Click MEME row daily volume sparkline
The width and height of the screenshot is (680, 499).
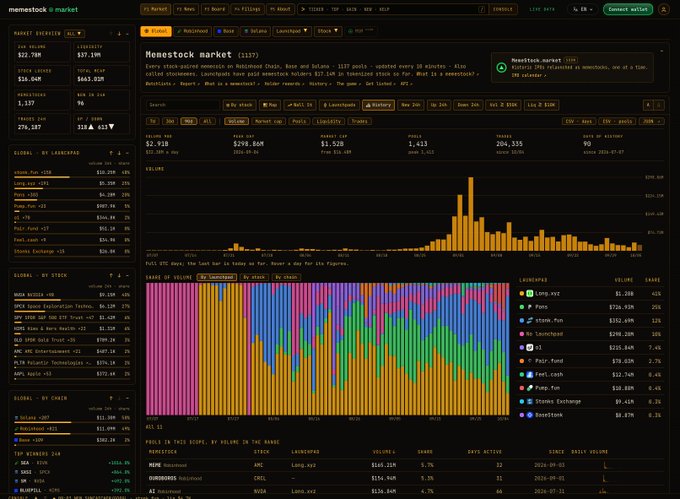point(605,465)
